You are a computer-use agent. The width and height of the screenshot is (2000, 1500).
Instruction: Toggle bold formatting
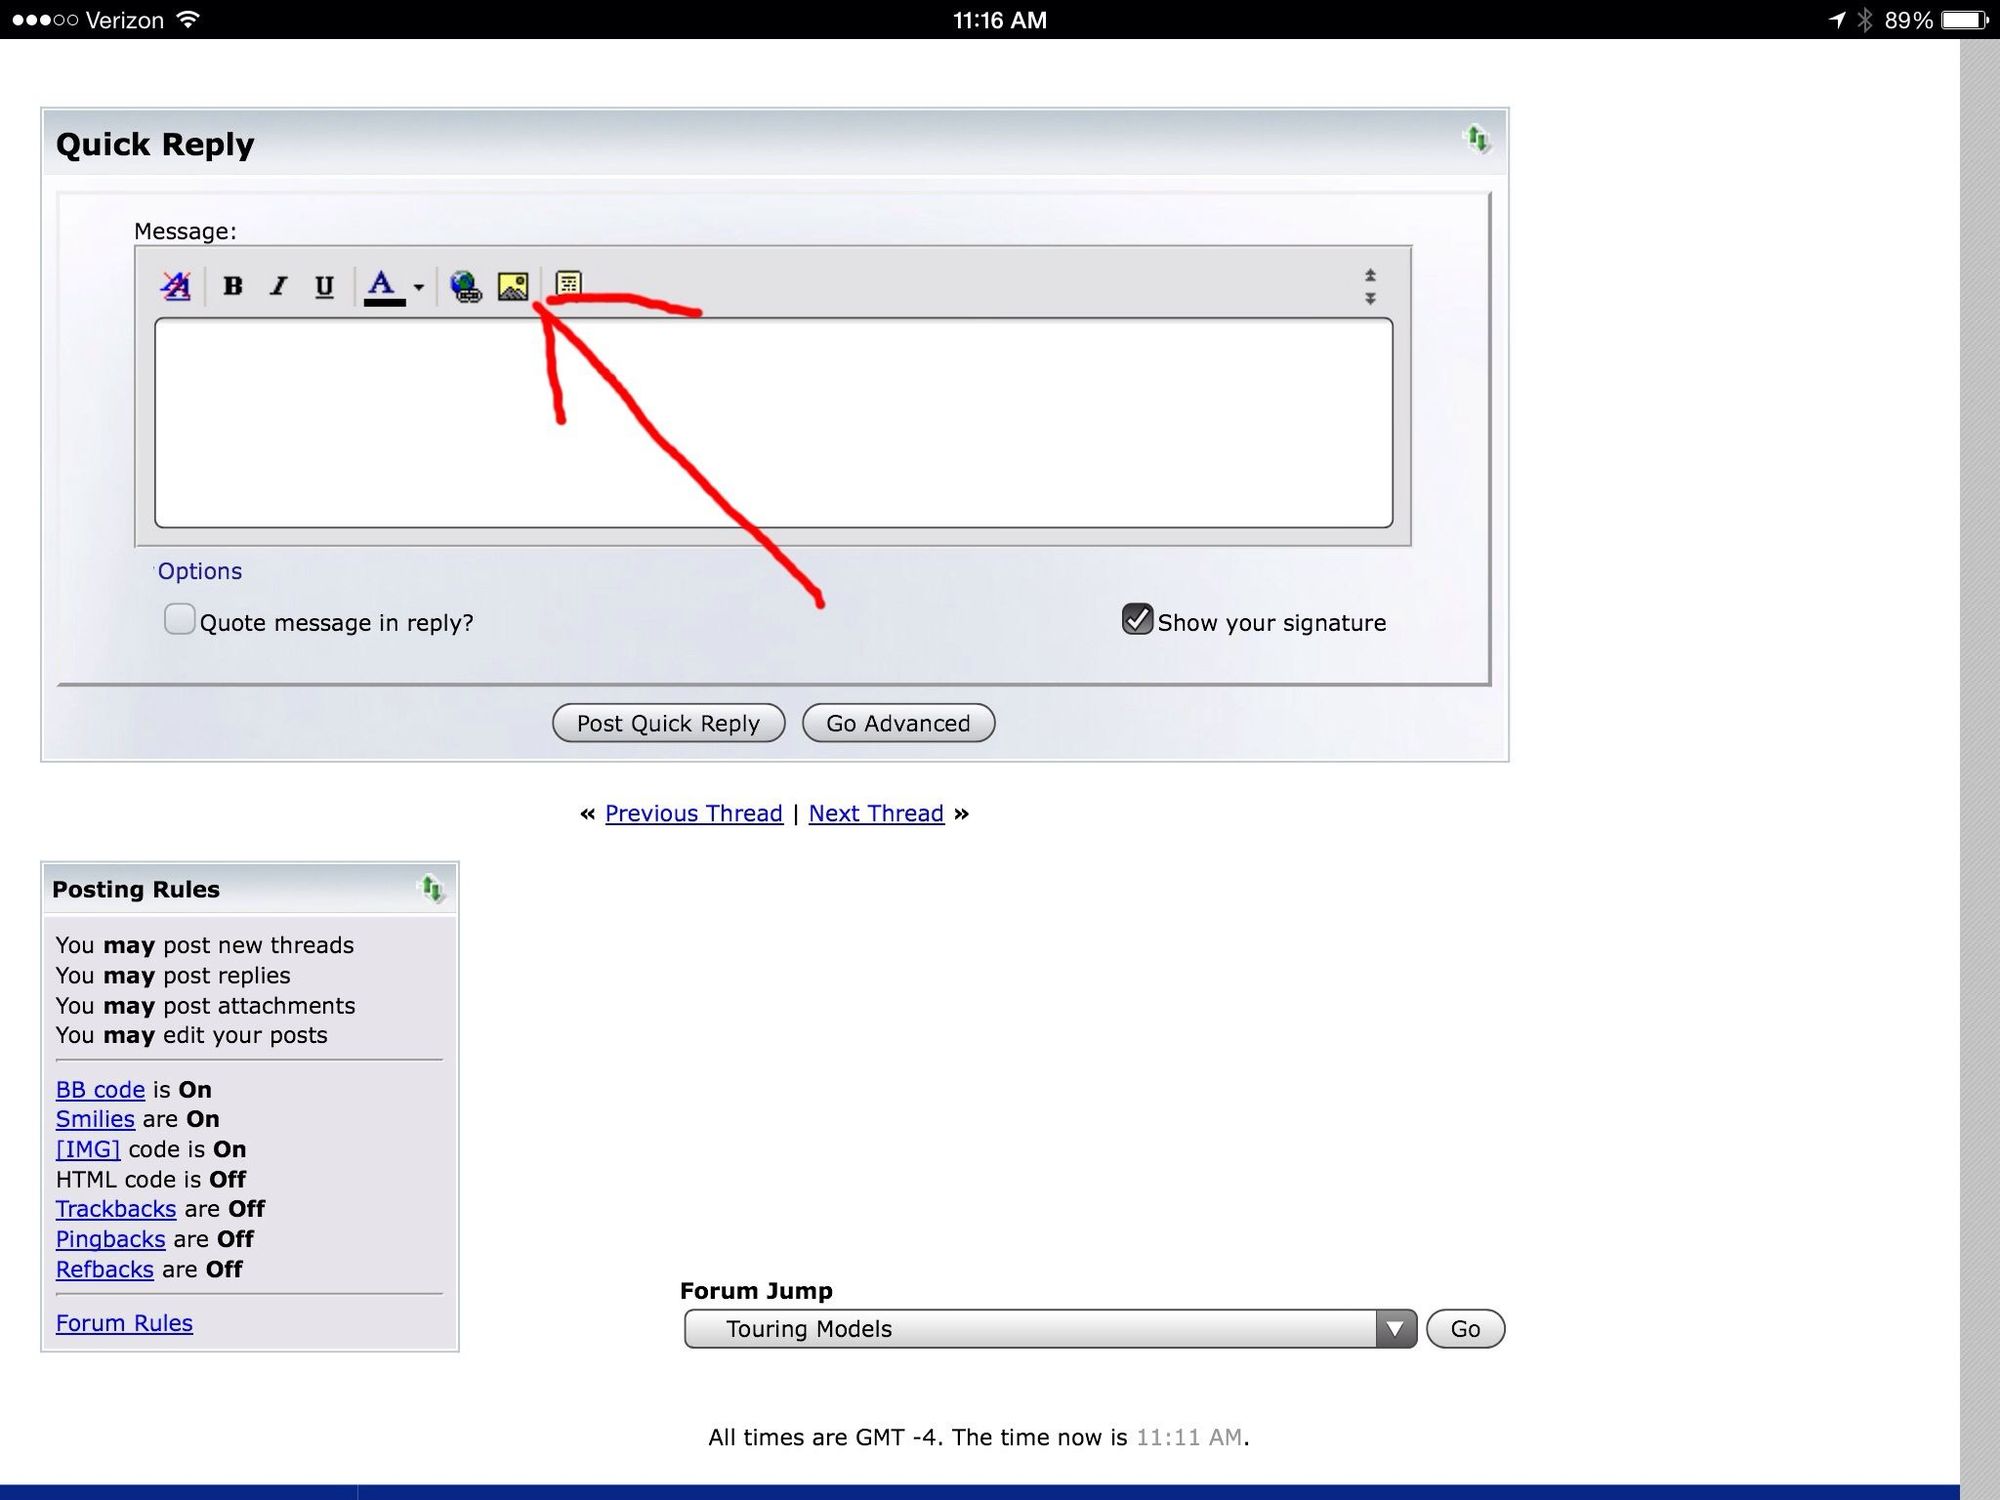coord(233,286)
